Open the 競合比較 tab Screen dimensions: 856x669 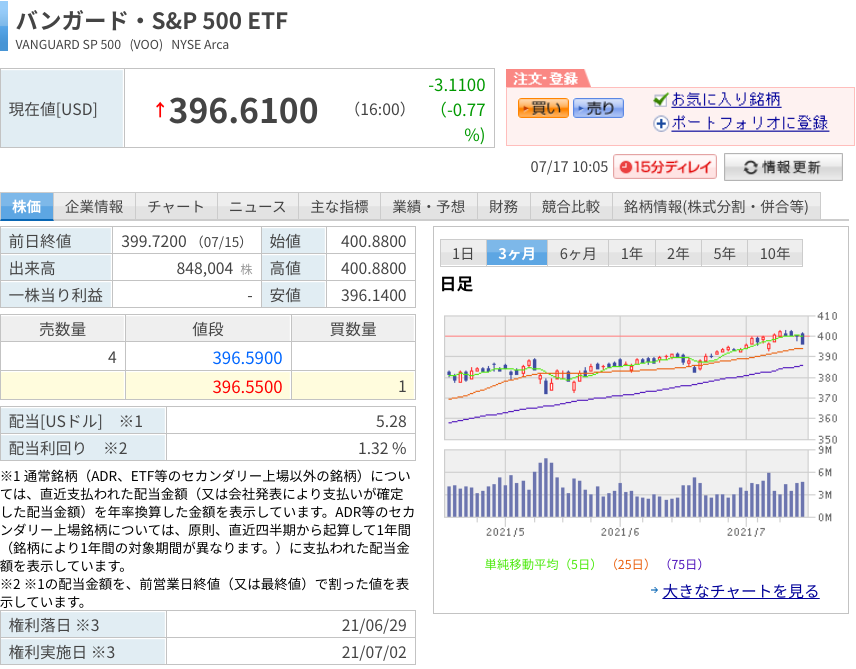click(x=571, y=206)
